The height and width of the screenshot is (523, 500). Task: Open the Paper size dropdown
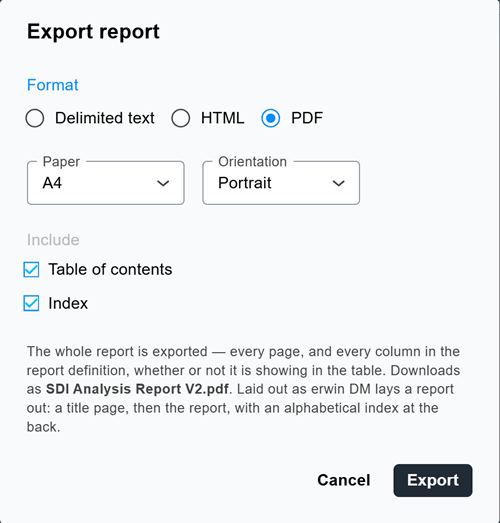click(x=106, y=183)
